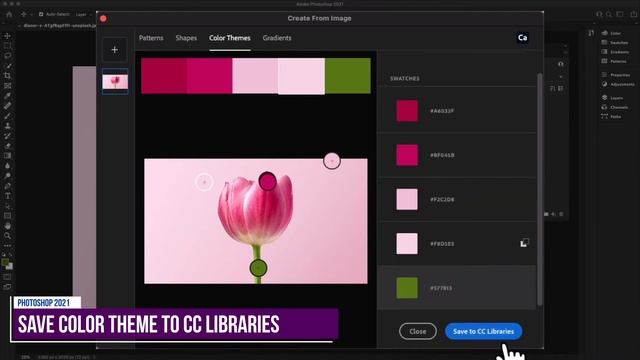Open the Layer dropdown in options bar

click(83, 14)
